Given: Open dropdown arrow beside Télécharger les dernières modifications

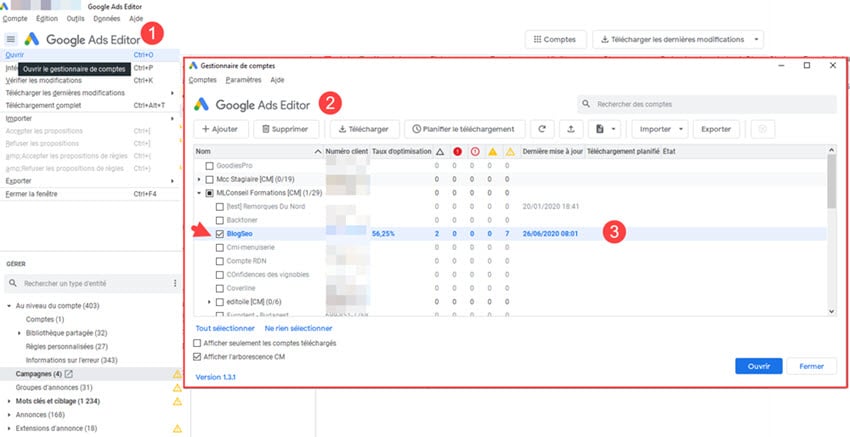Looking at the screenshot, I should coord(756,40).
